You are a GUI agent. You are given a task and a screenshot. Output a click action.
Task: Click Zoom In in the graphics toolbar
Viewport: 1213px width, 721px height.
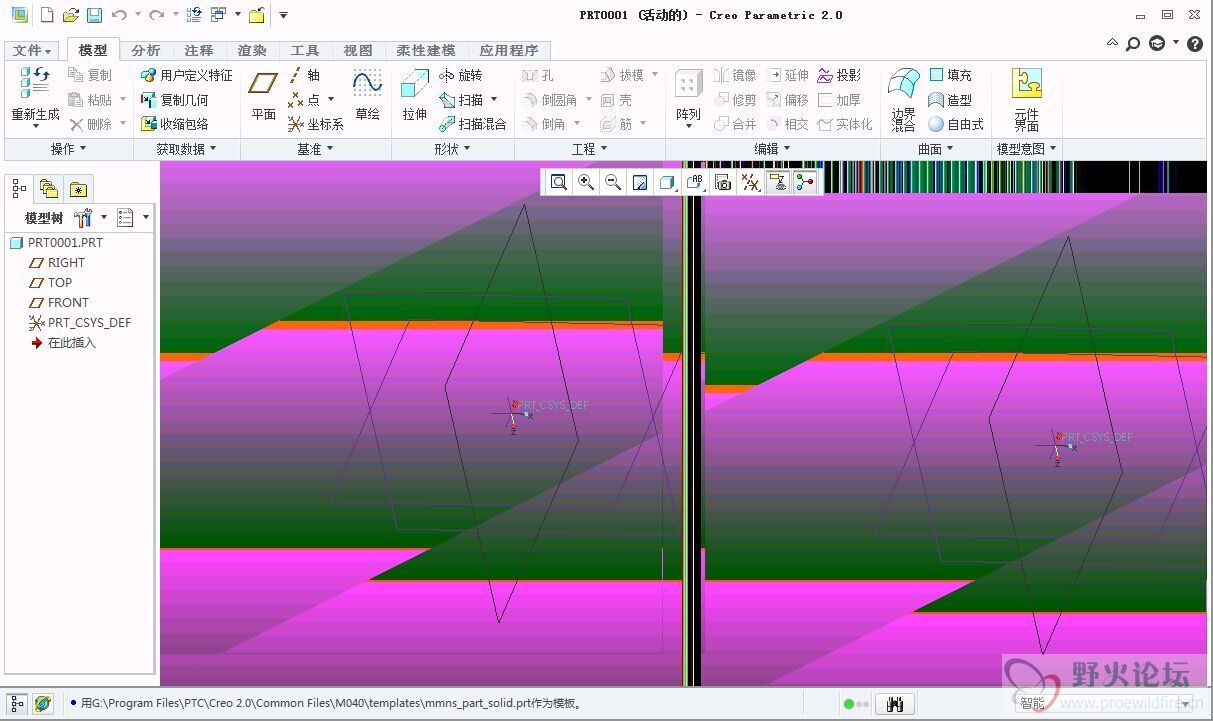(586, 182)
